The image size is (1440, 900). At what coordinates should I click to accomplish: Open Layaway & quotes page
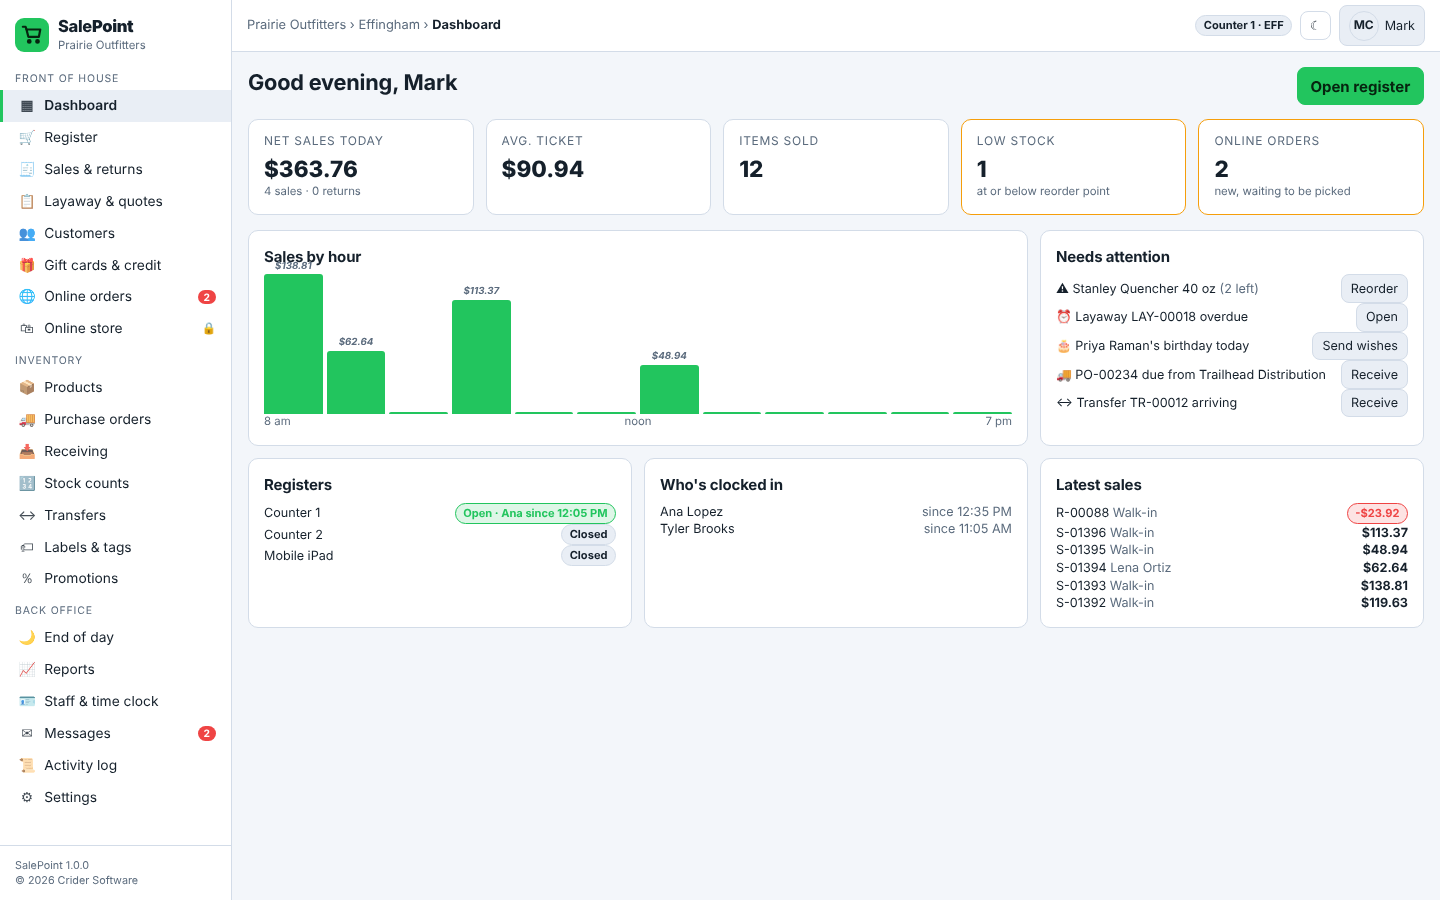[116, 202]
